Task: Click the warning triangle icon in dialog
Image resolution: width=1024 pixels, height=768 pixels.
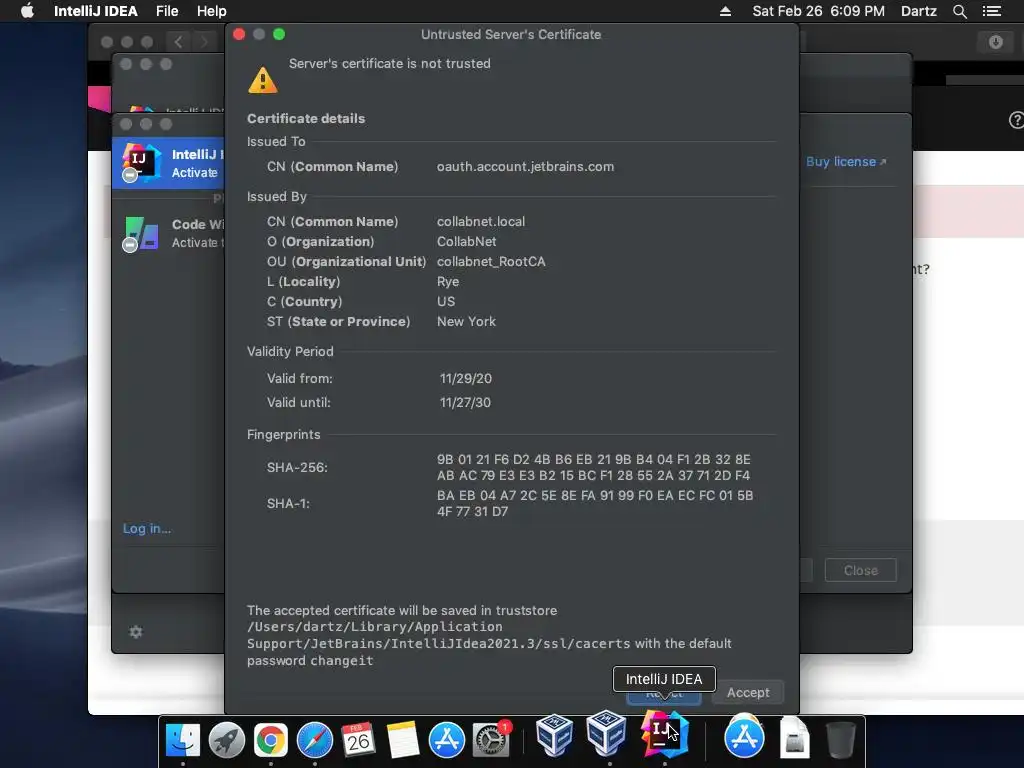Action: pos(263,80)
